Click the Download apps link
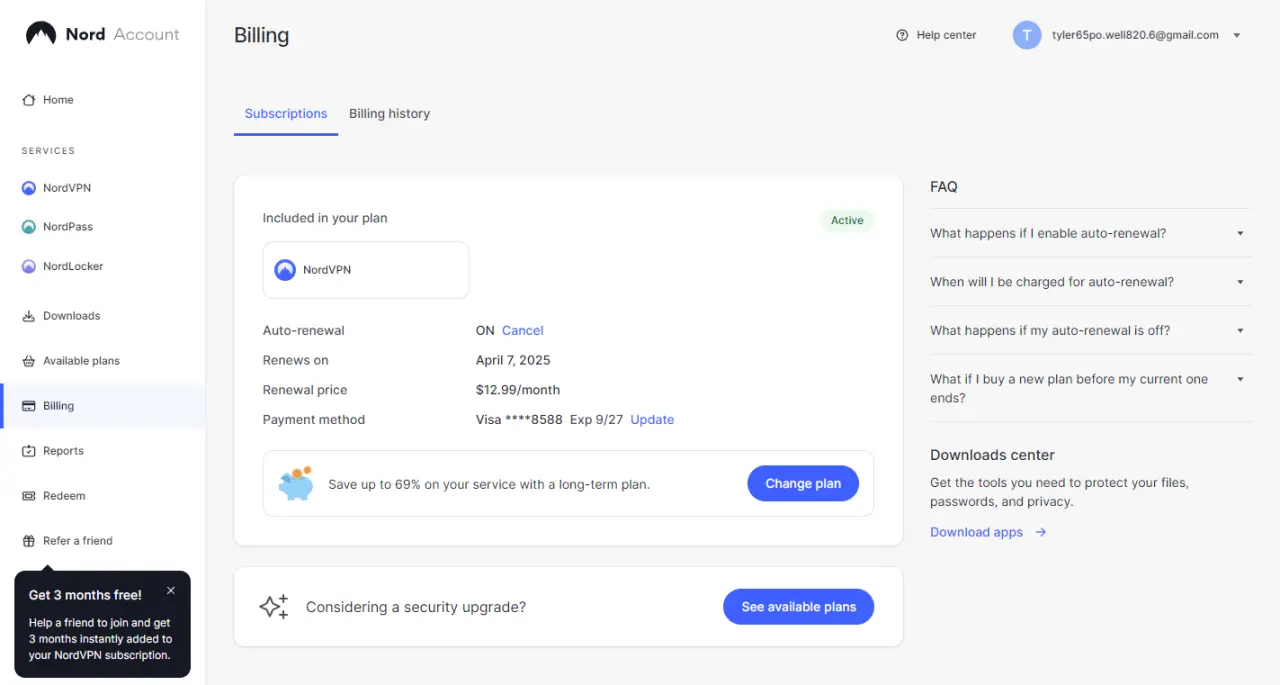1280x685 pixels. [976, 532]
